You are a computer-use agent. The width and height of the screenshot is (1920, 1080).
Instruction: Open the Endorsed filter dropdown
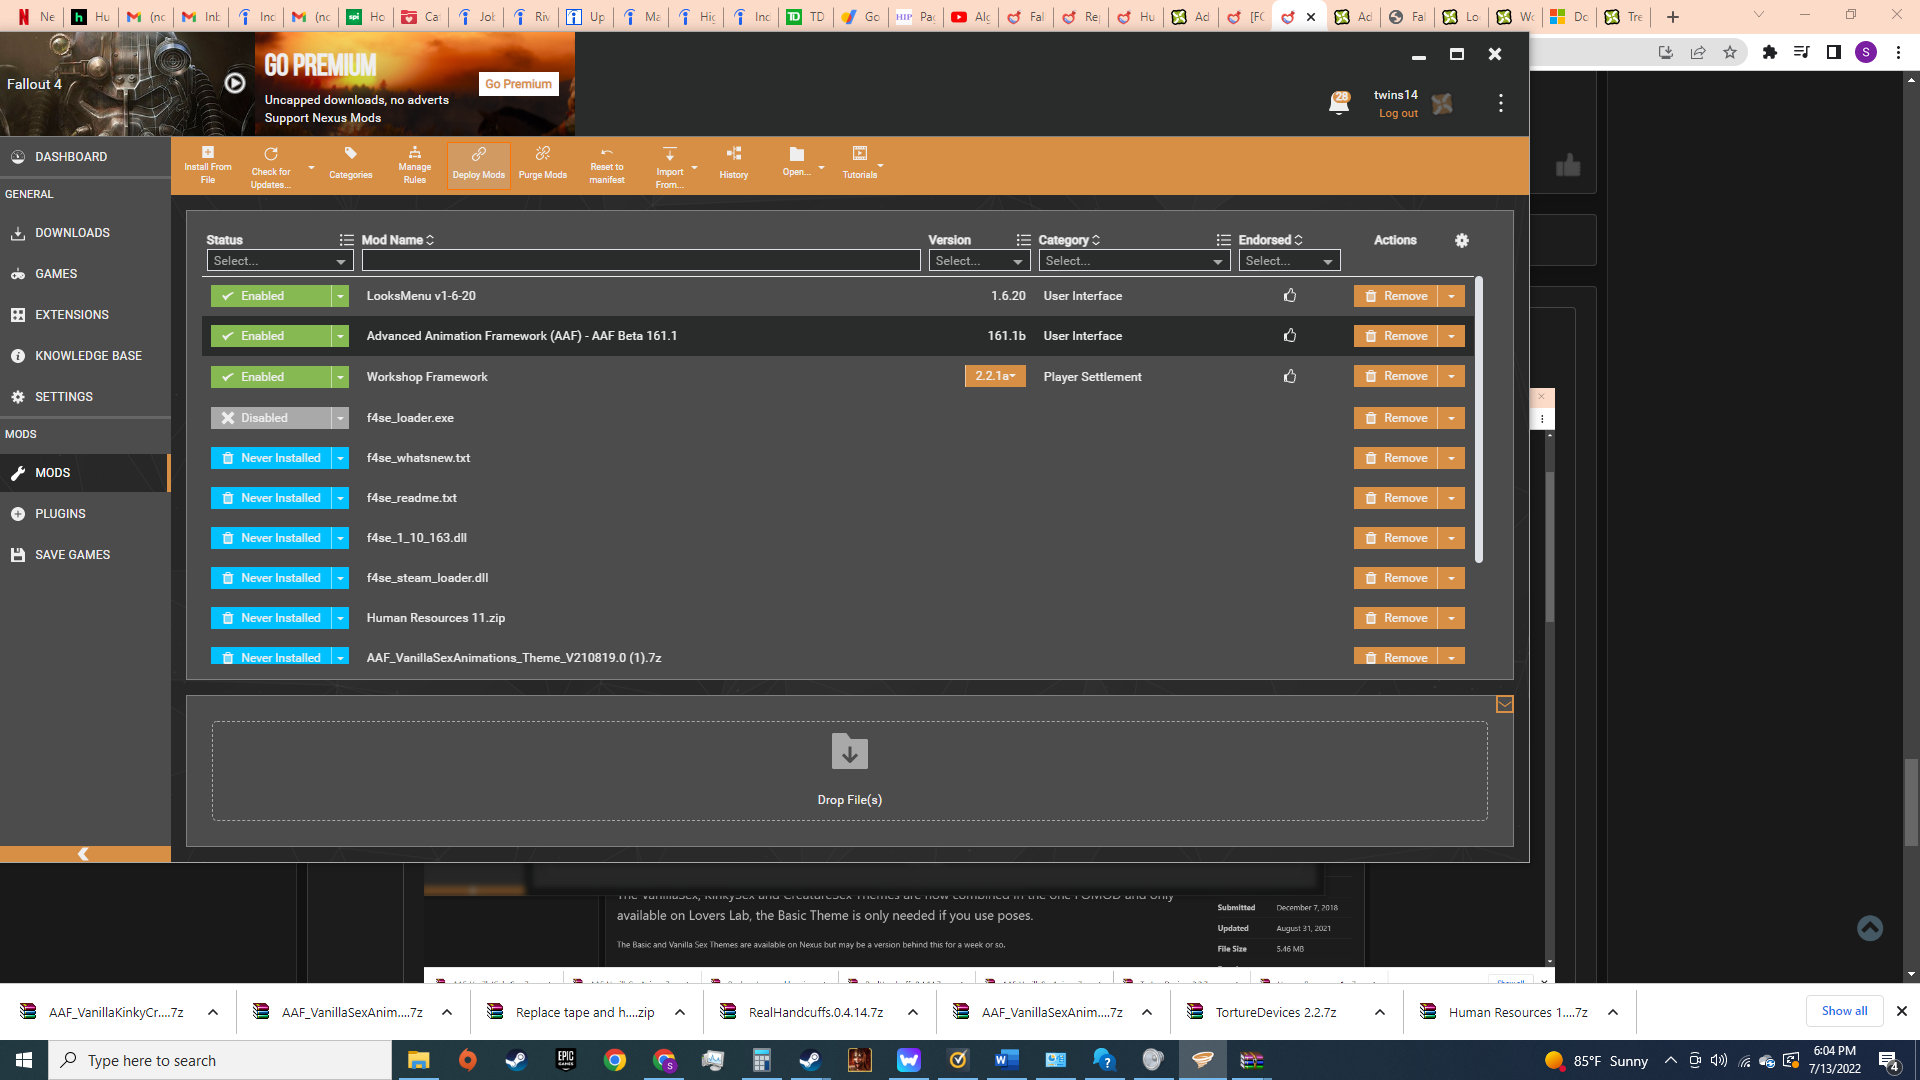coord(1289,261)
